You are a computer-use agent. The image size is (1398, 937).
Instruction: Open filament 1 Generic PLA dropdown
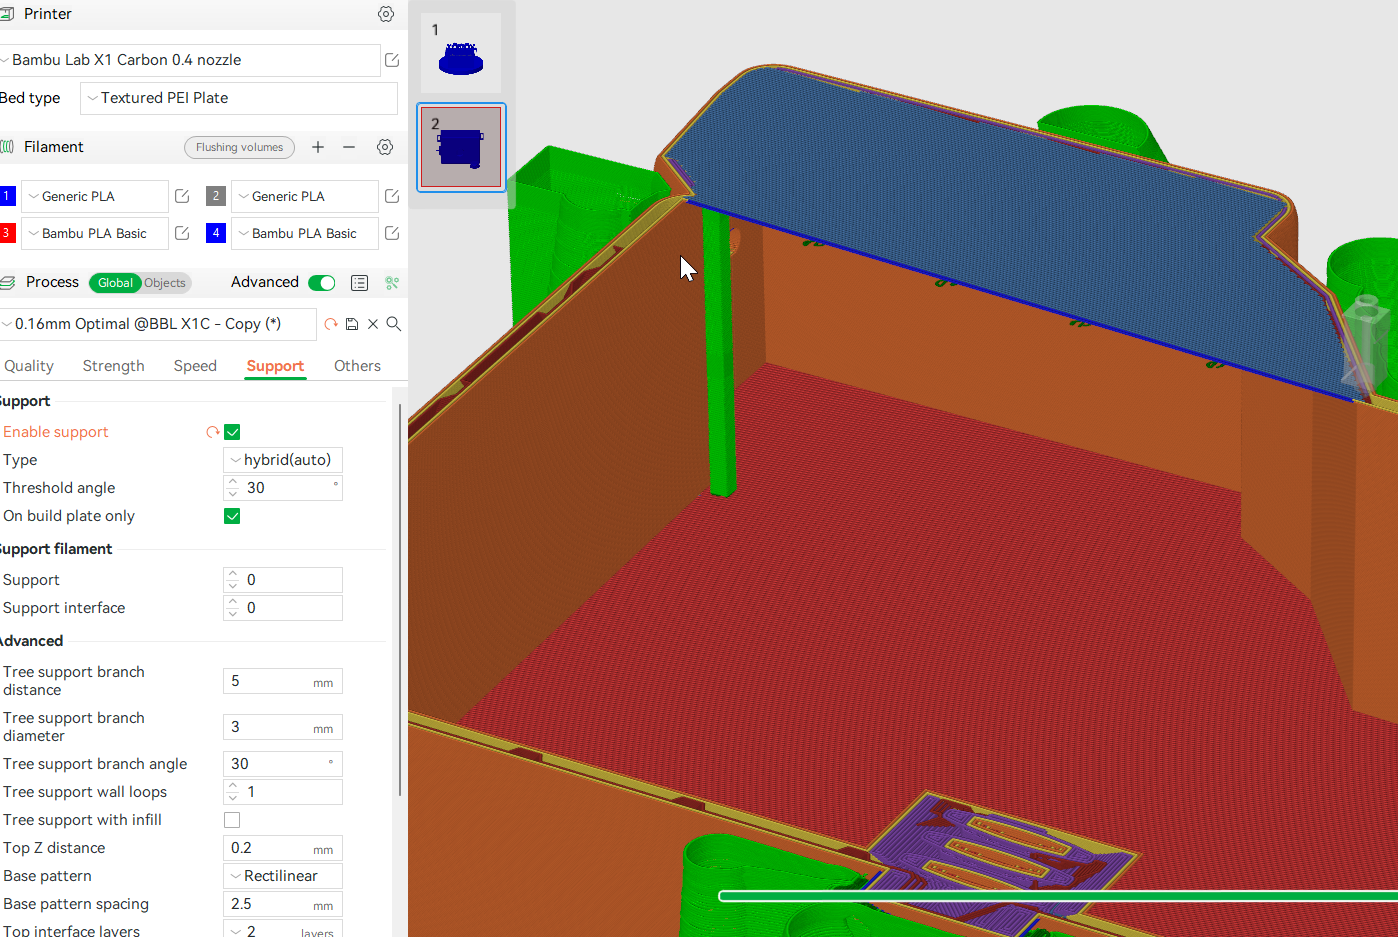click(95, 196)
